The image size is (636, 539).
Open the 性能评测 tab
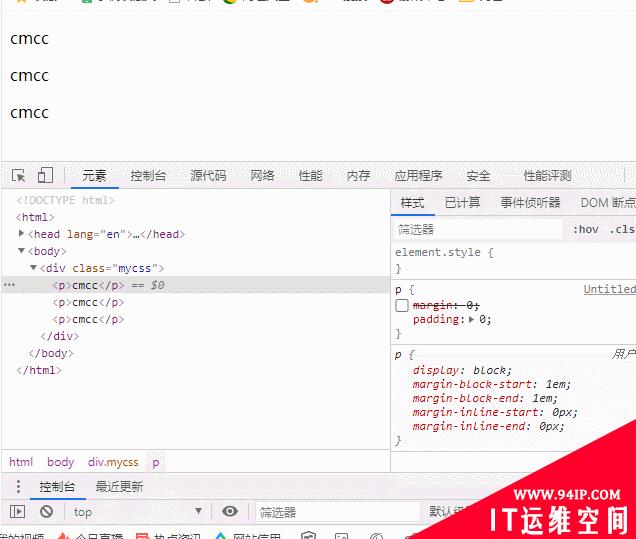click(x=548, y=176)
